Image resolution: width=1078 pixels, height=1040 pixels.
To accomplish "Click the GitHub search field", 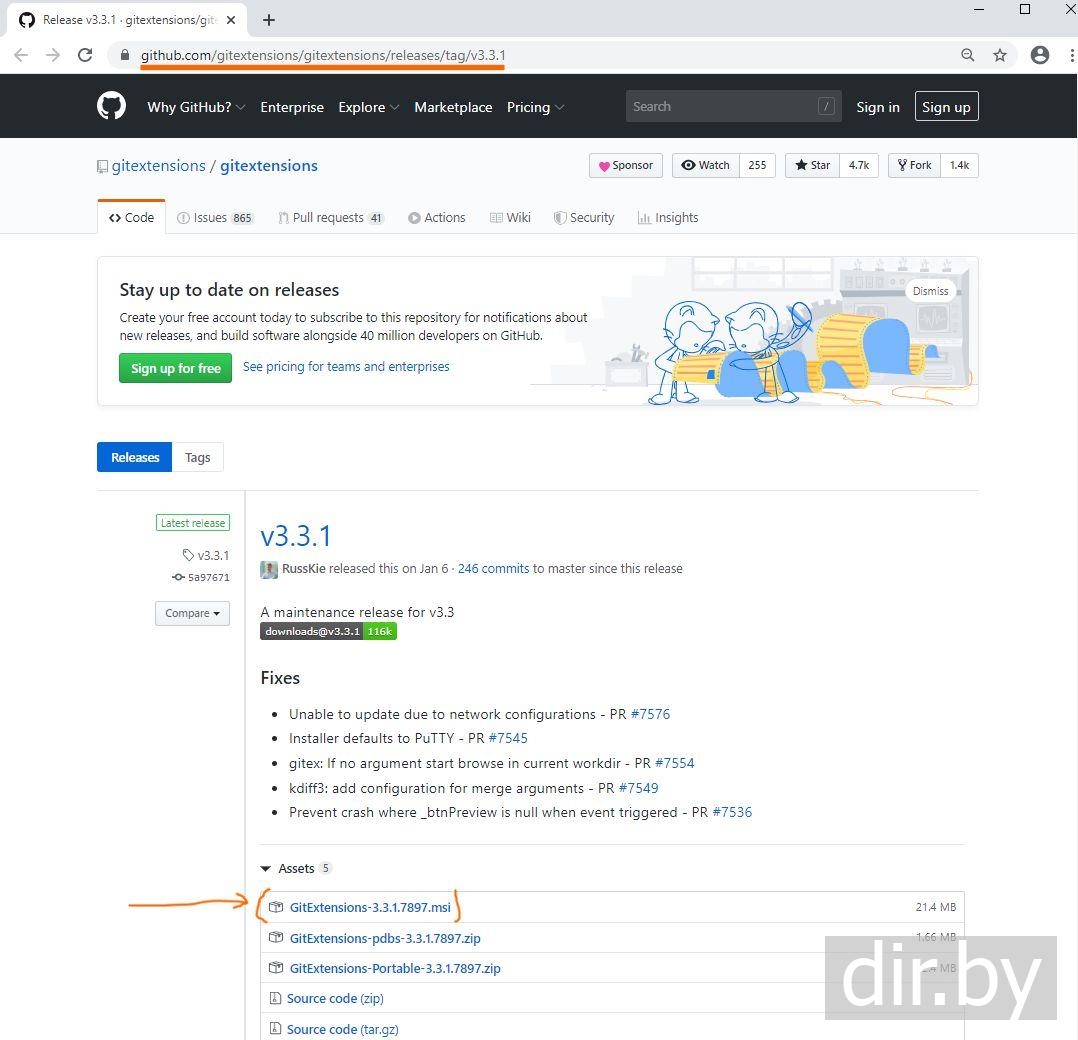I will pyautogui.click(x=720, y=107).
